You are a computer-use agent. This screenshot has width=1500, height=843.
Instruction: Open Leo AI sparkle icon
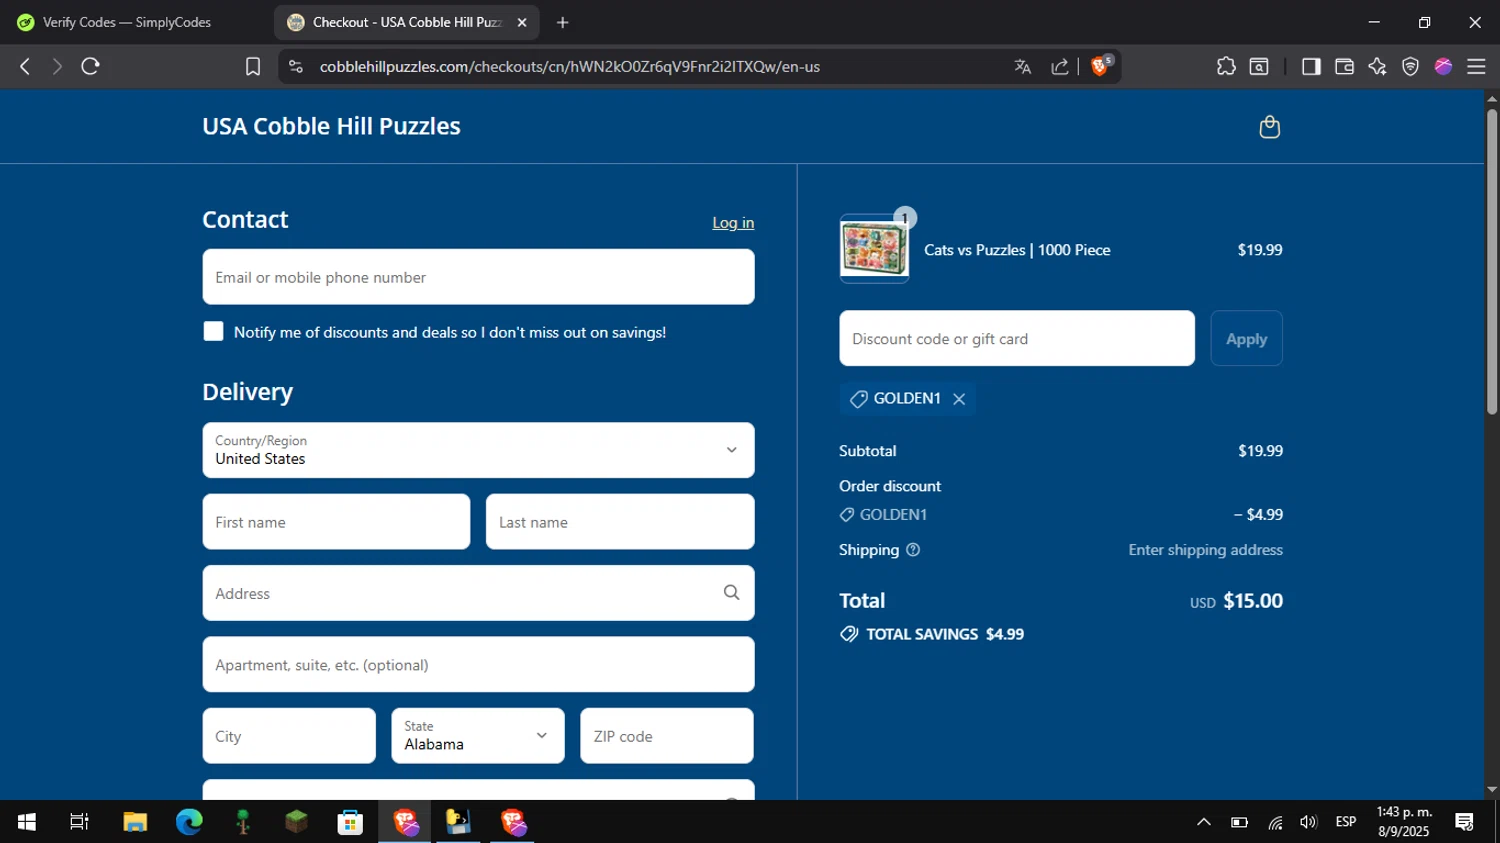click(1377, 66)
